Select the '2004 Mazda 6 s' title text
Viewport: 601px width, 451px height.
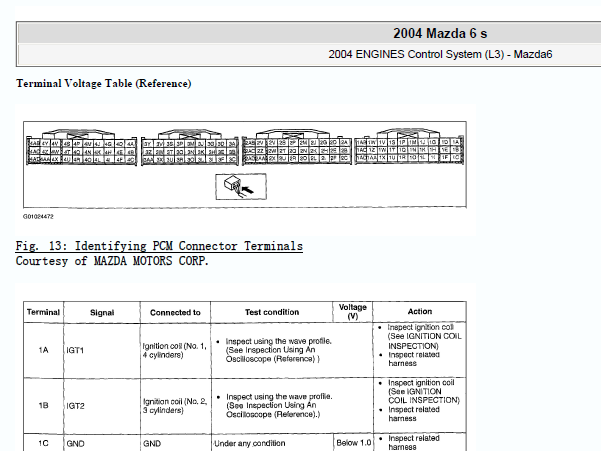point(440,33)
